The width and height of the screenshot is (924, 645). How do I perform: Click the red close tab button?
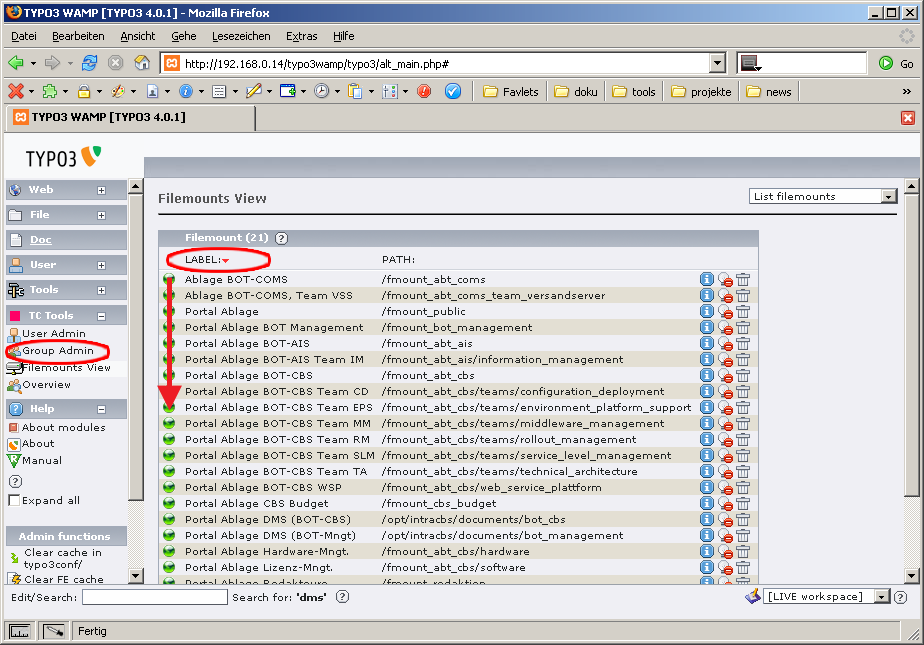(908, 118)
